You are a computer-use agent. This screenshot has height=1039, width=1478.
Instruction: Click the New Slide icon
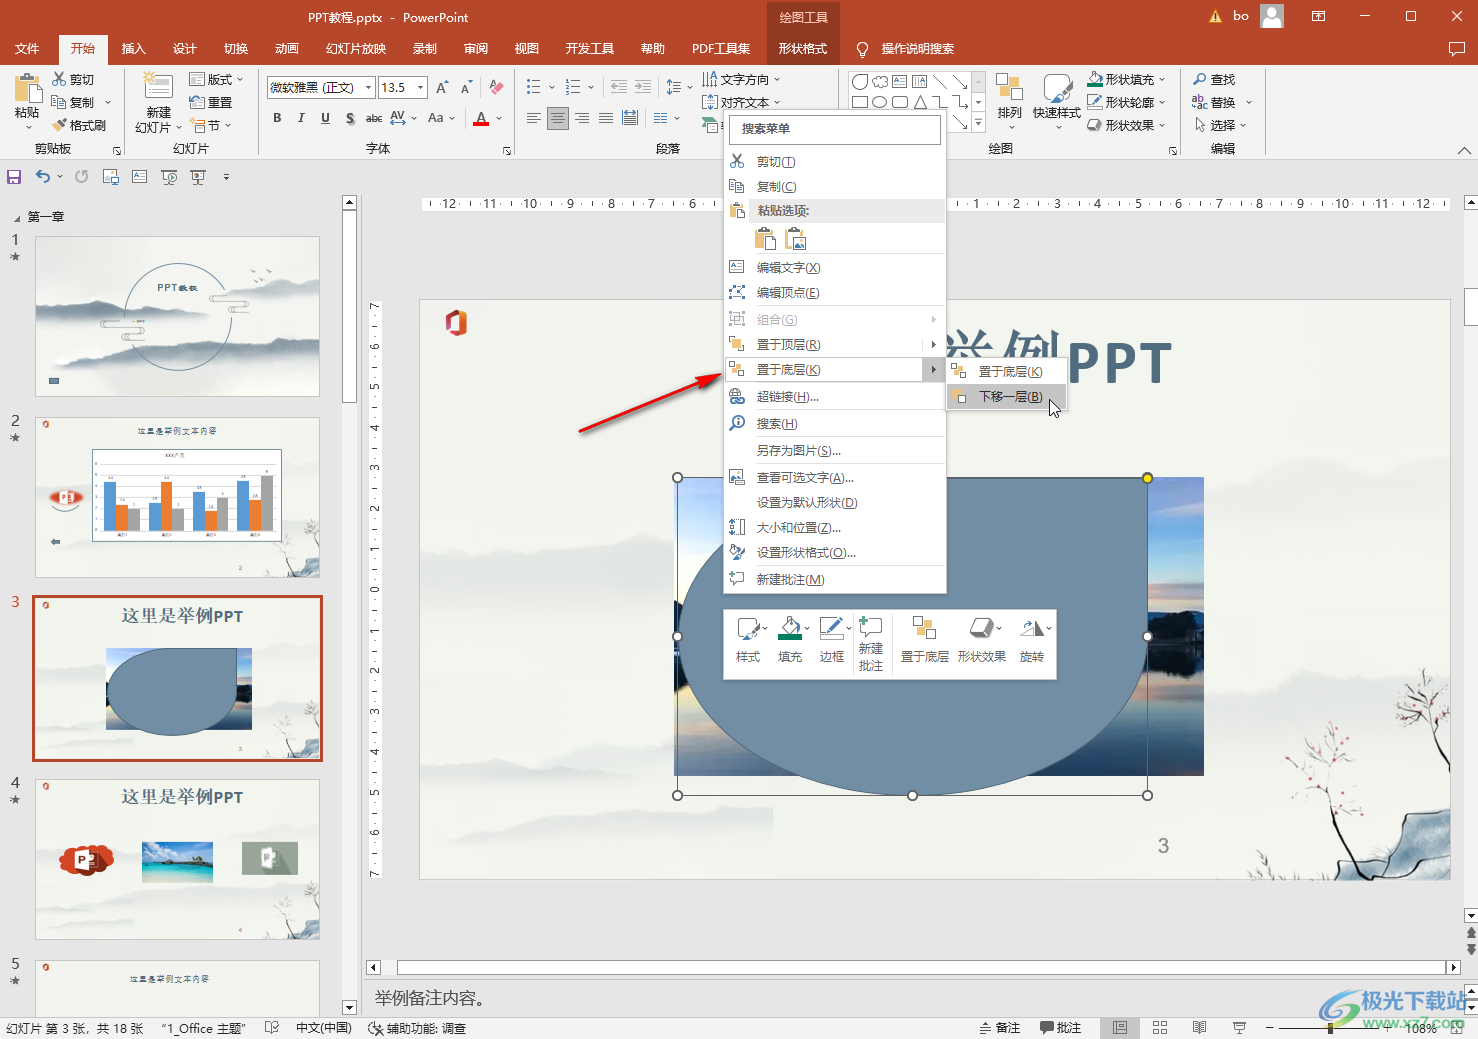click(x=158, y=86)
